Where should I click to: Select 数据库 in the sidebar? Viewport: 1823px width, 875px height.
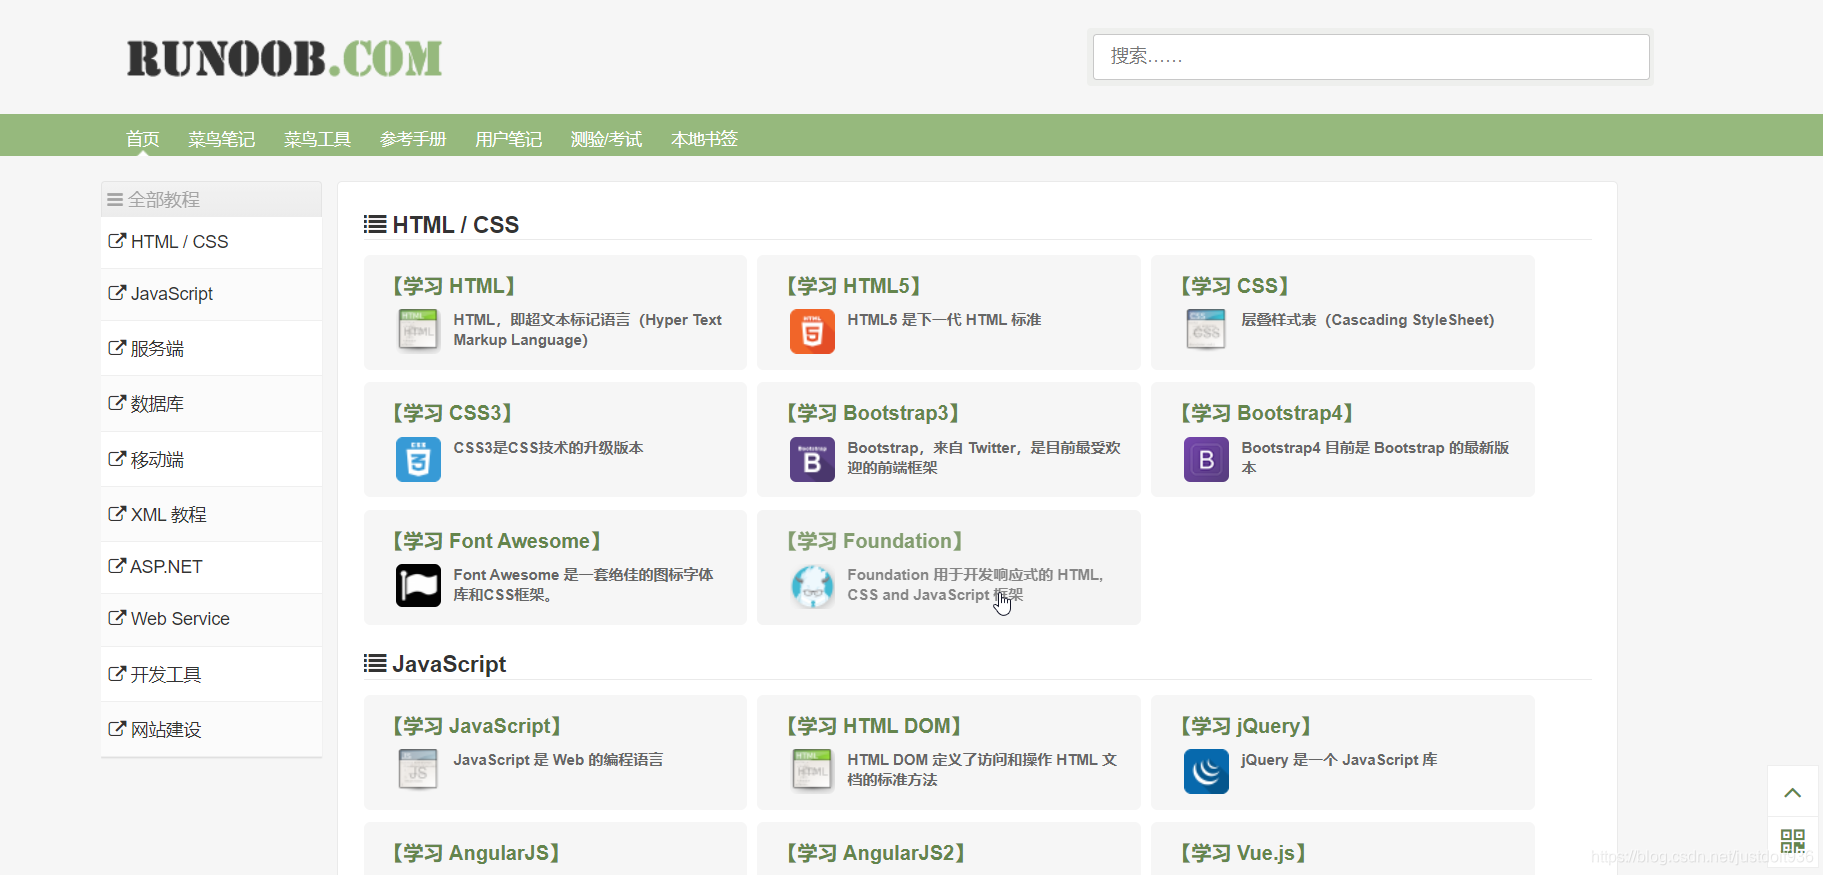pyautogui.click(x=211, y=404)
